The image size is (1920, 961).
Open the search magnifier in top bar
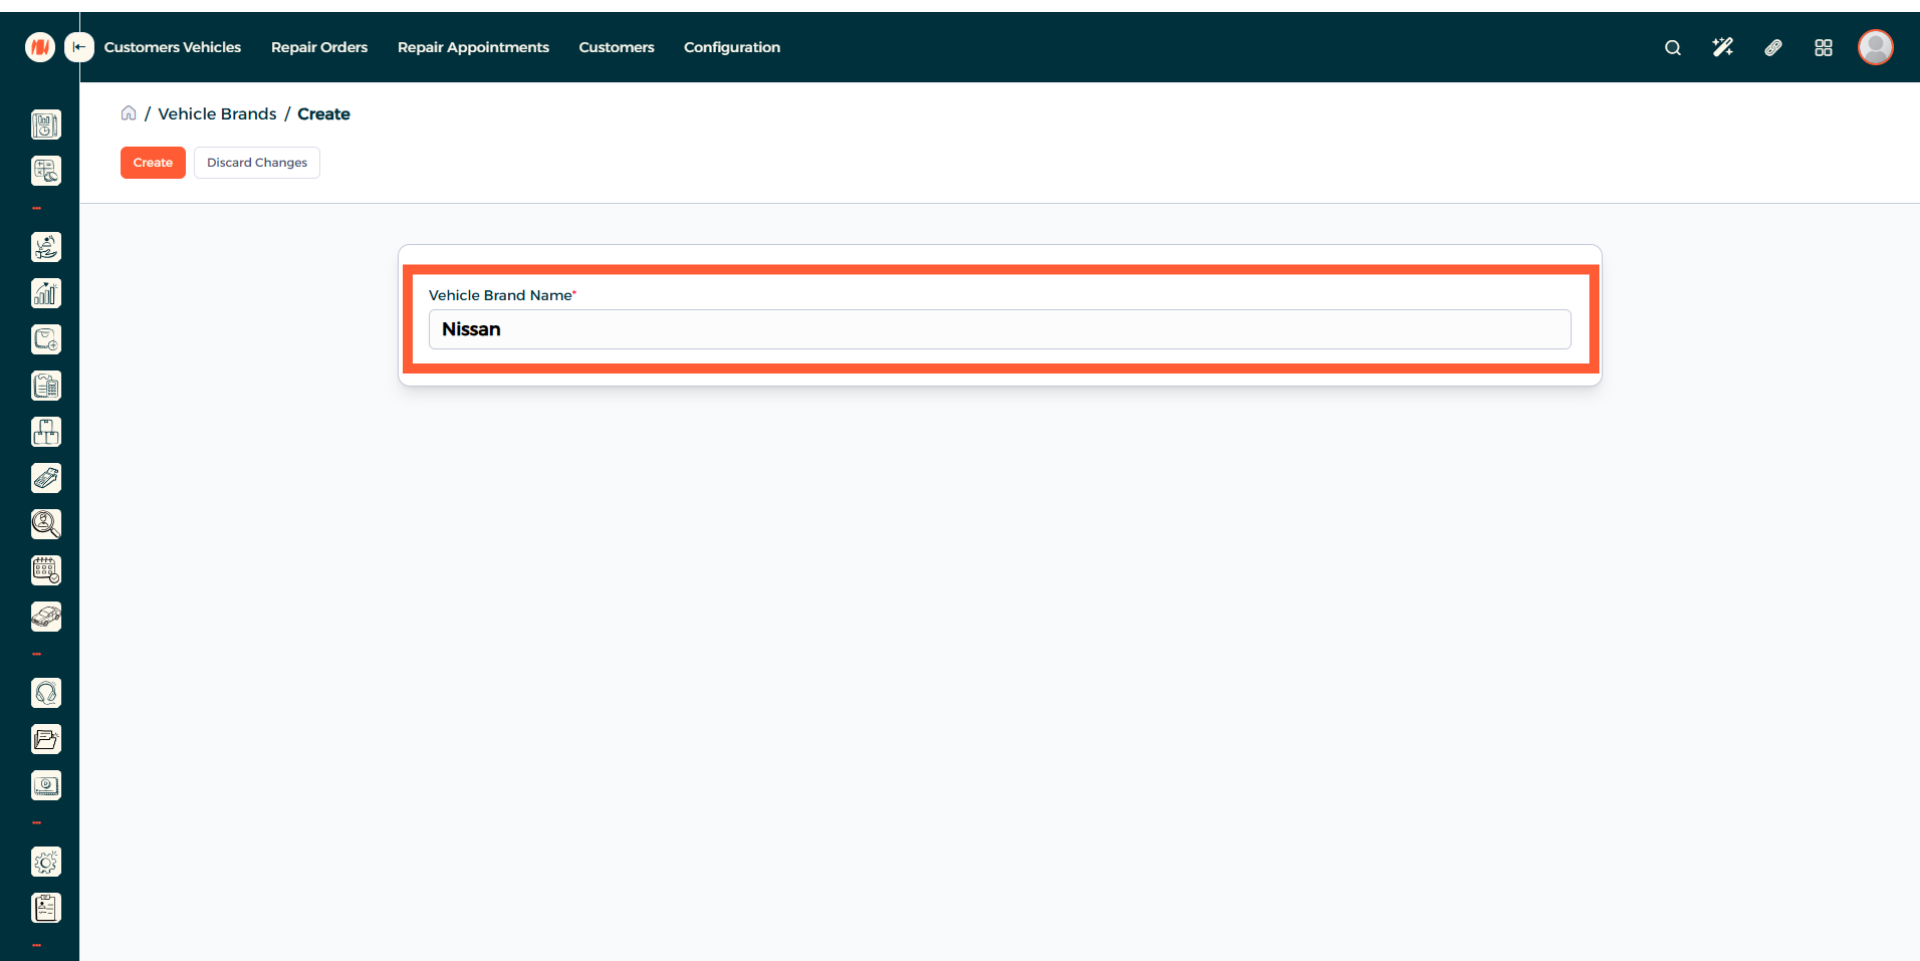(1672, 48)
